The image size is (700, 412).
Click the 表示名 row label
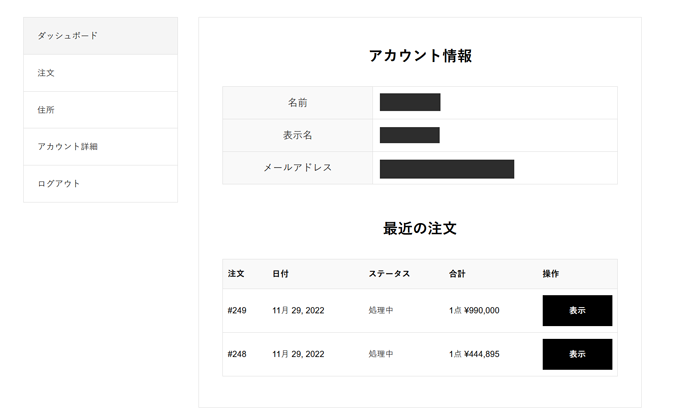pyautogui.click(x=298, y=135)
